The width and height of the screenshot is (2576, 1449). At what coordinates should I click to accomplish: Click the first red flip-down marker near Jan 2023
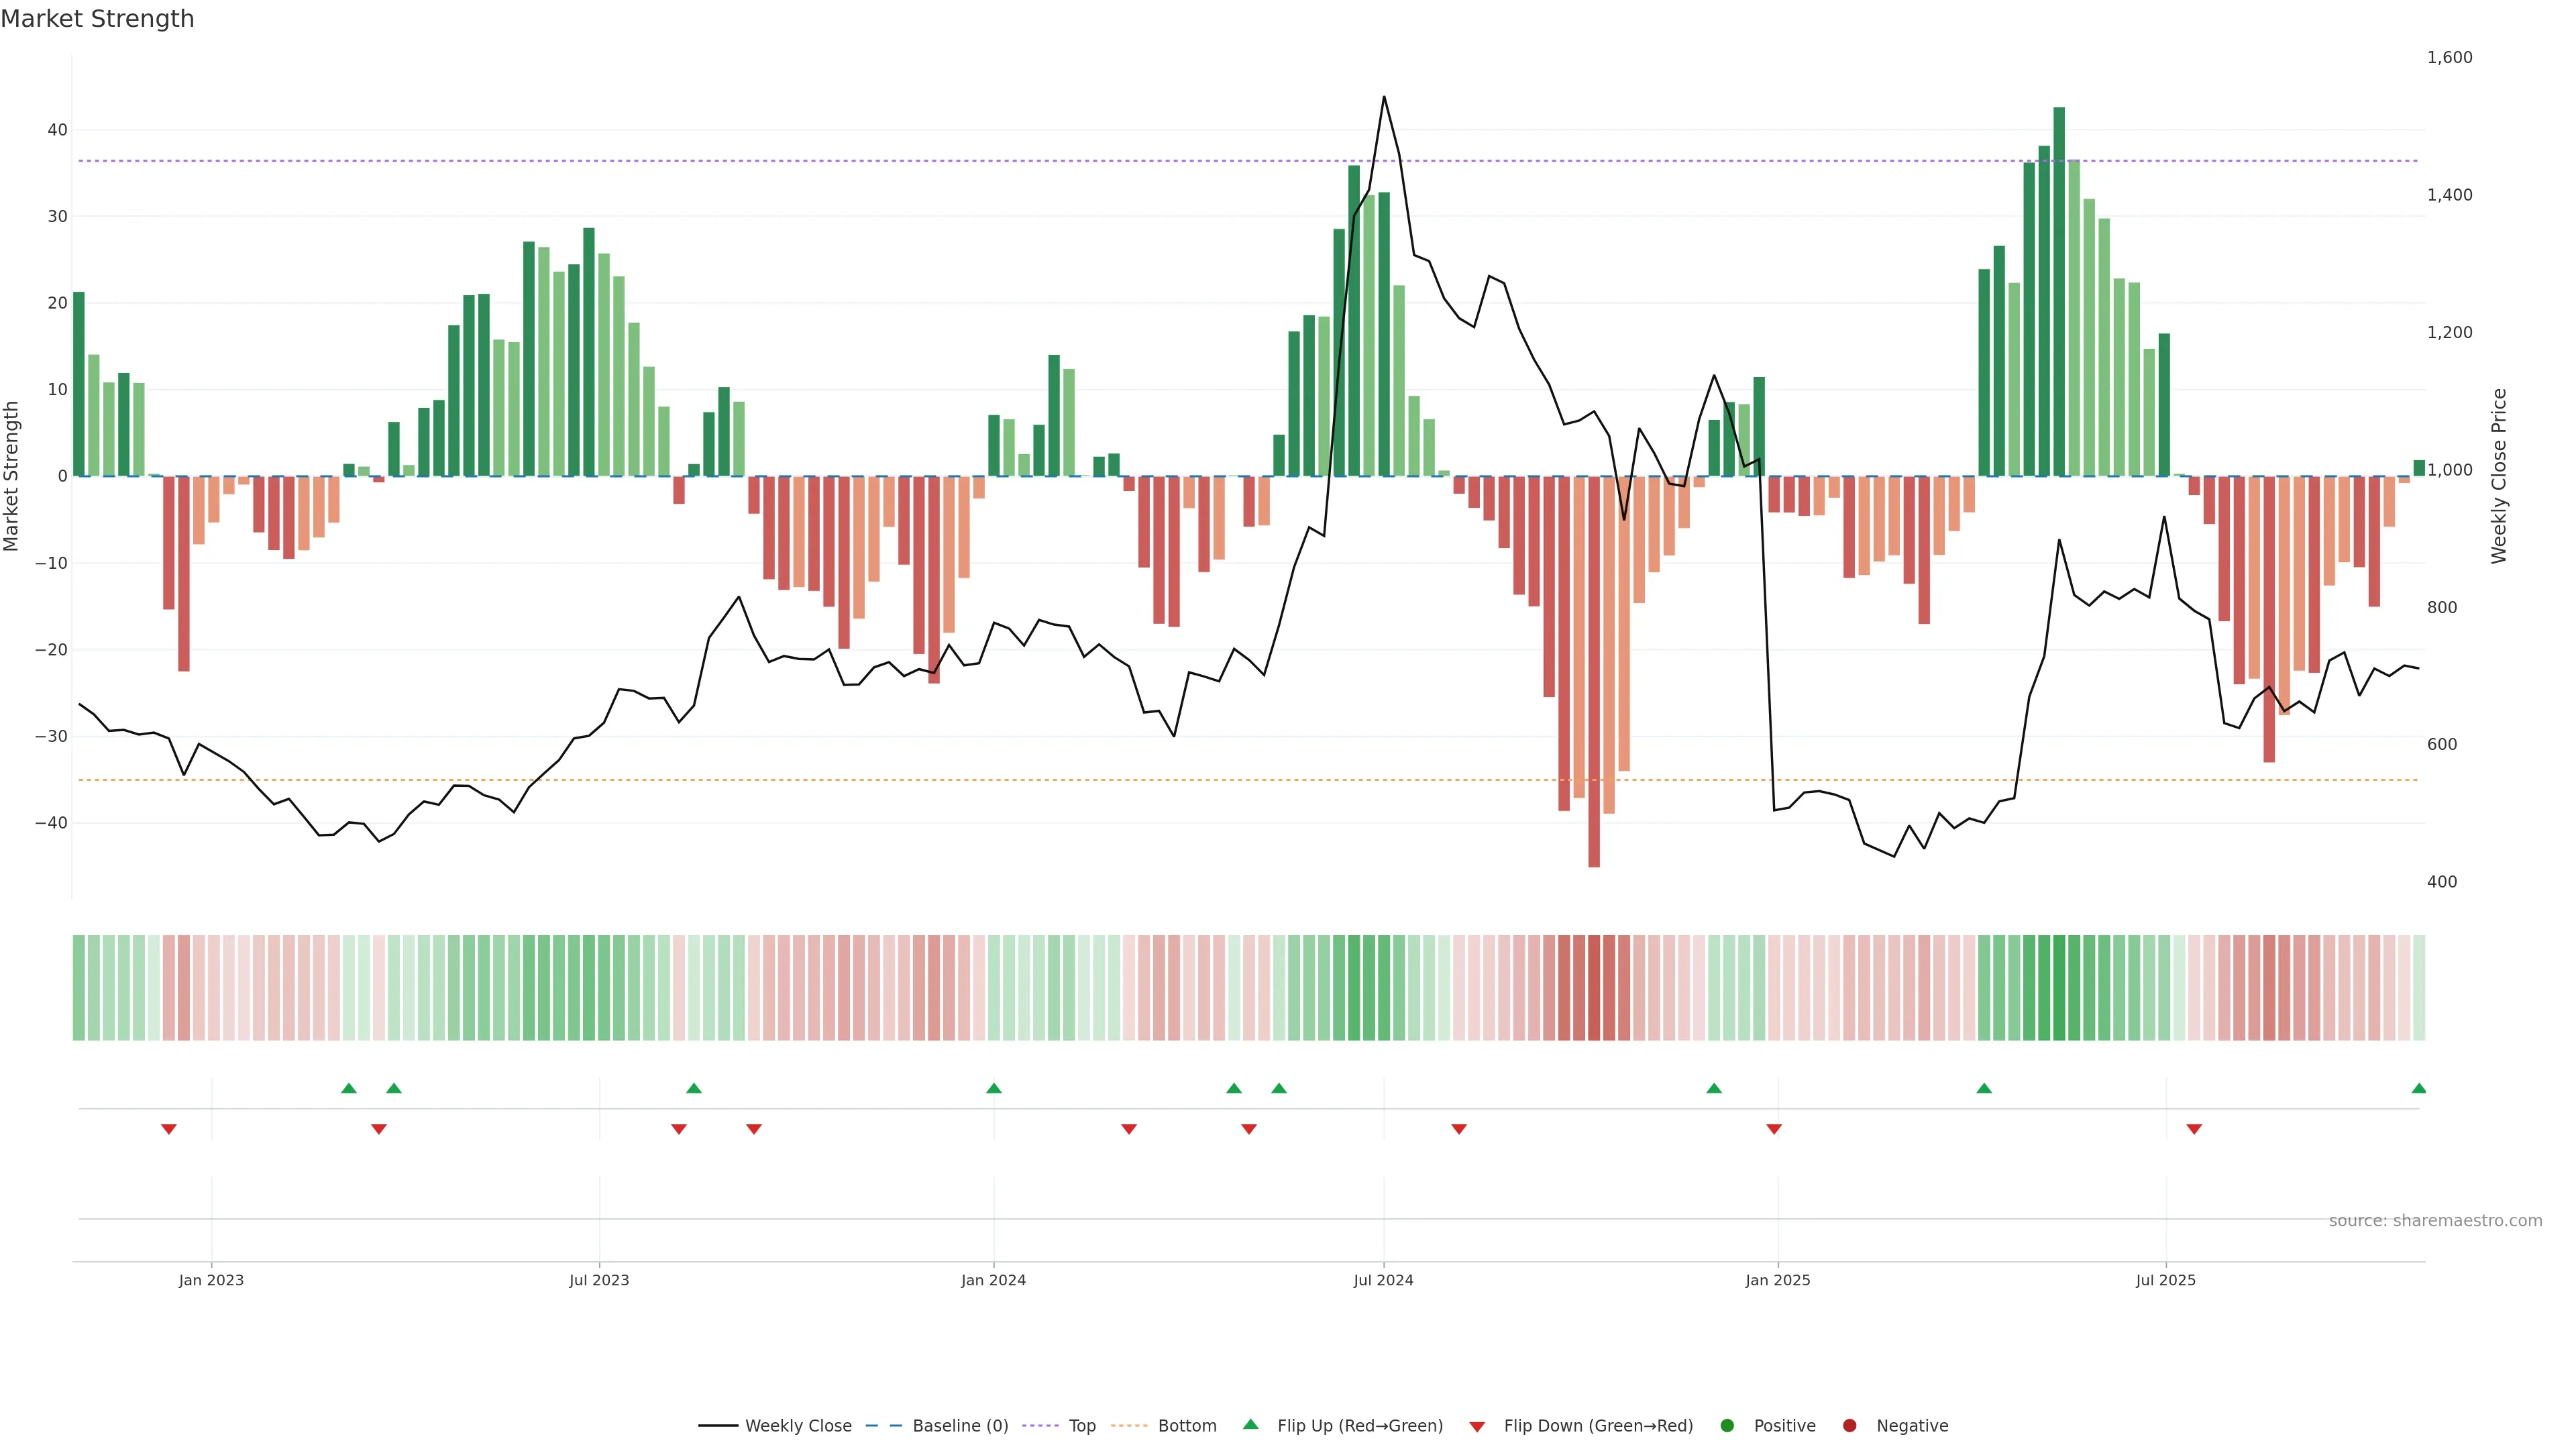tap(169, 1129)
